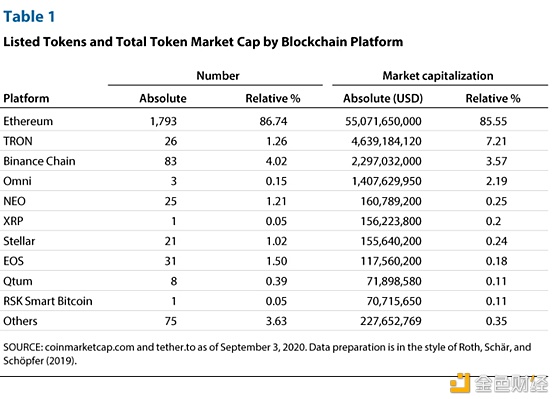The height and width of the screenshot is (399, 554).
Task: Select the Qtum row label
Action: click(18, 281)
